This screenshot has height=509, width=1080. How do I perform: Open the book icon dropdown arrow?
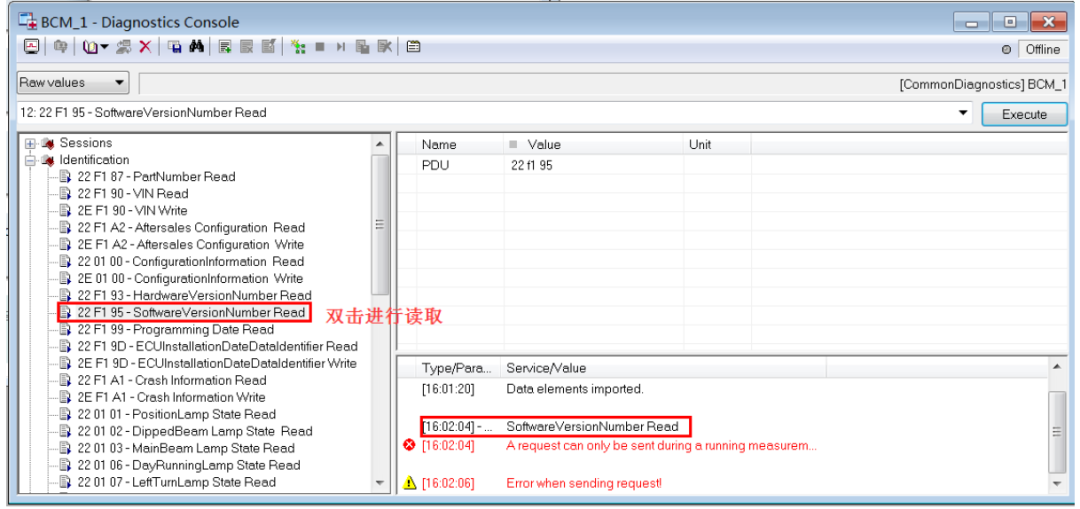[104, 47]
